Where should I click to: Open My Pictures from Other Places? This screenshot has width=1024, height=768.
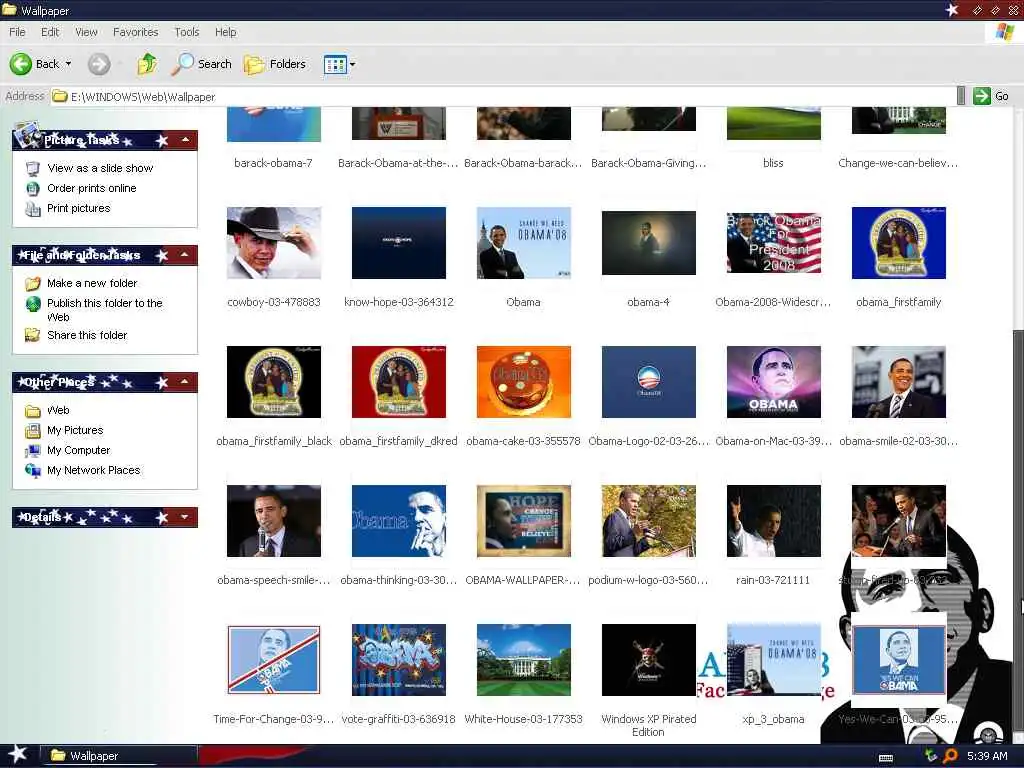tap(75, 430)
